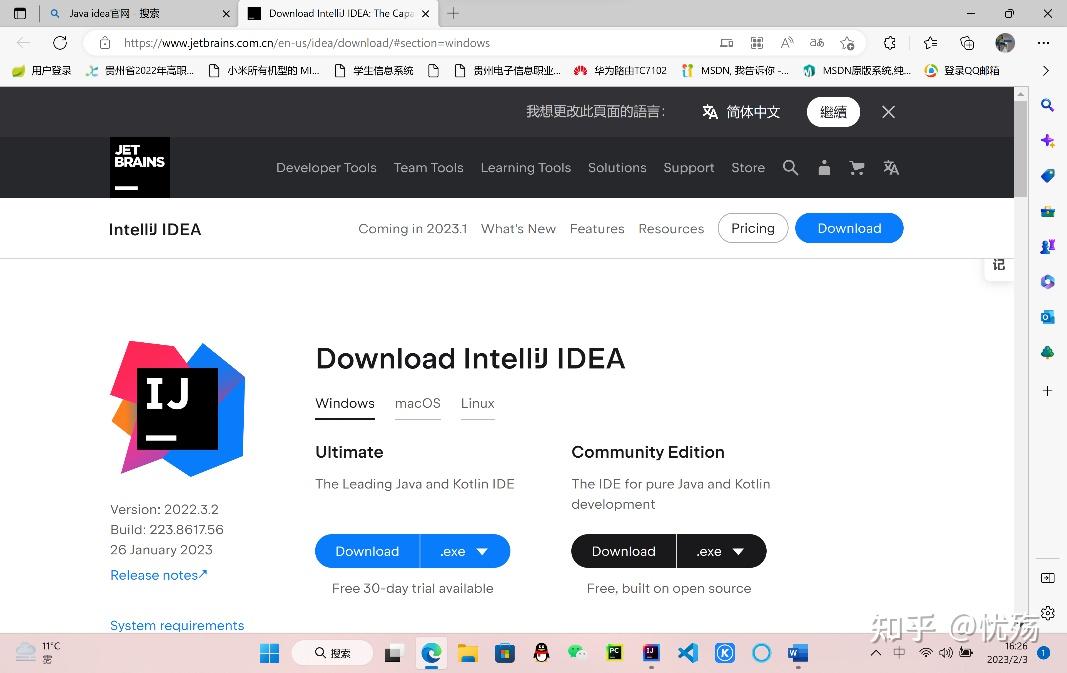Open the browser extensions puzzle icon
Image resolution: width=1067 pixels, height=673 pixels.
[889, 43]
